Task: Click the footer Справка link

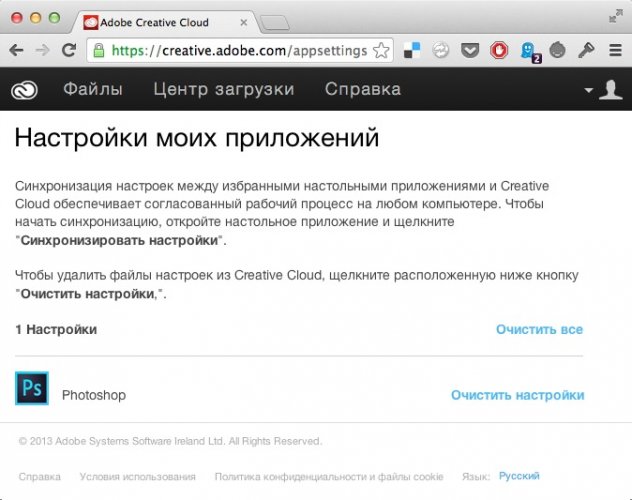Action: (x=40, y=477)
